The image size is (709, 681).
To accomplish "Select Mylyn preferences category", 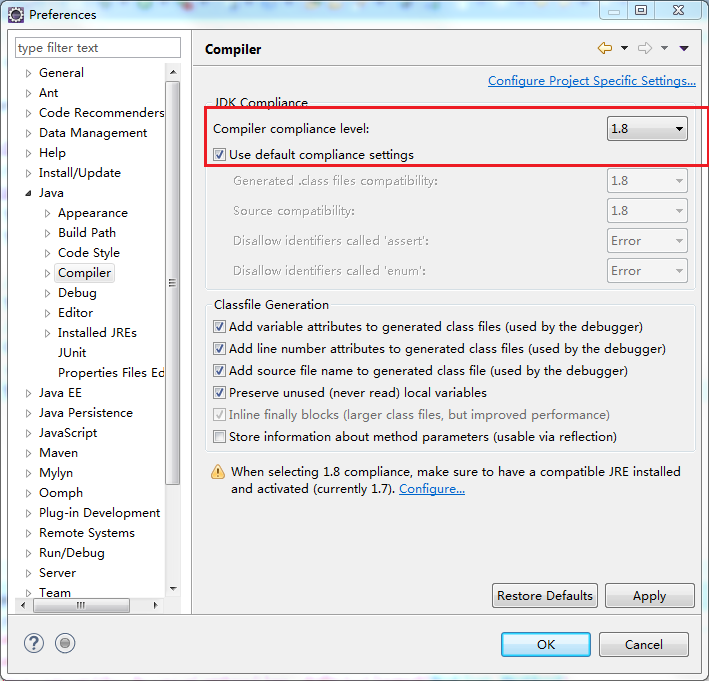I will pos(56,473).
